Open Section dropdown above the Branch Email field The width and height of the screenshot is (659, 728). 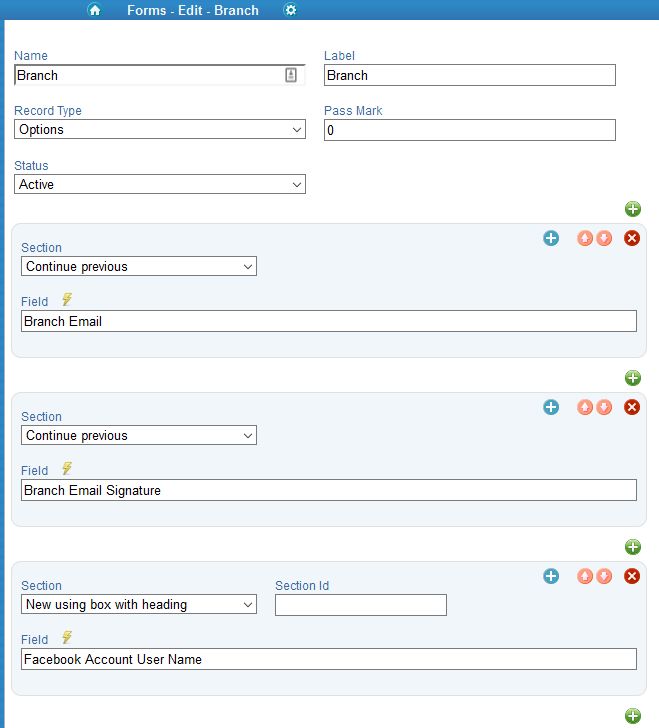point(139,267)
